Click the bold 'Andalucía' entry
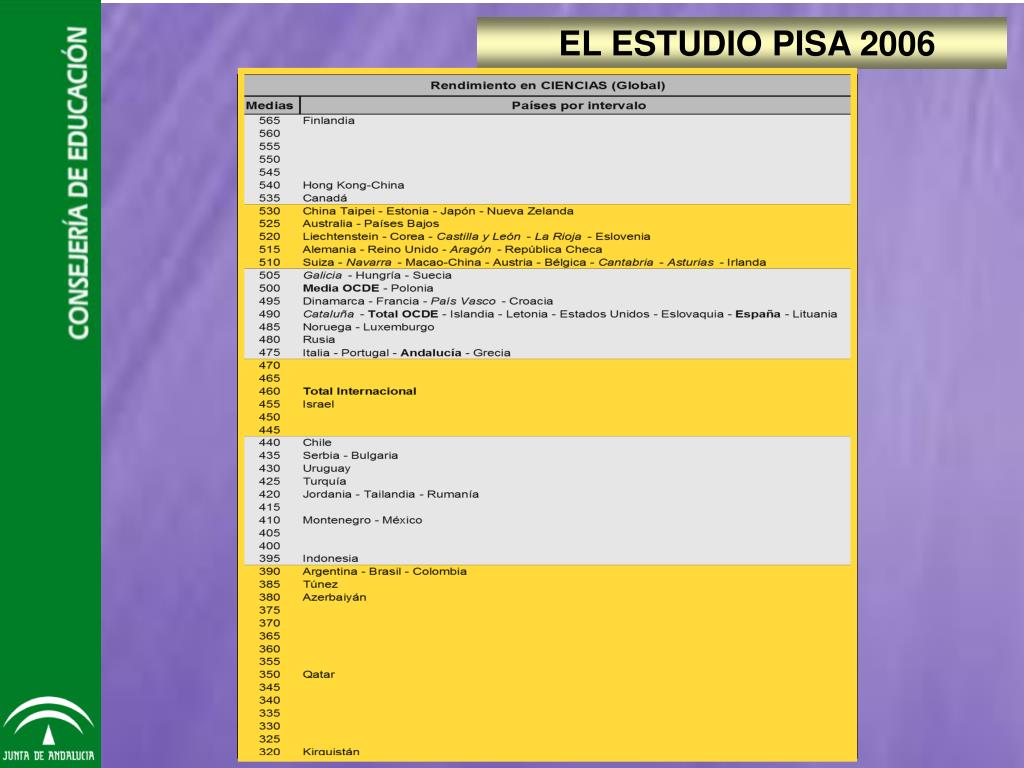 pyautogui.click(x=431, y=353)
